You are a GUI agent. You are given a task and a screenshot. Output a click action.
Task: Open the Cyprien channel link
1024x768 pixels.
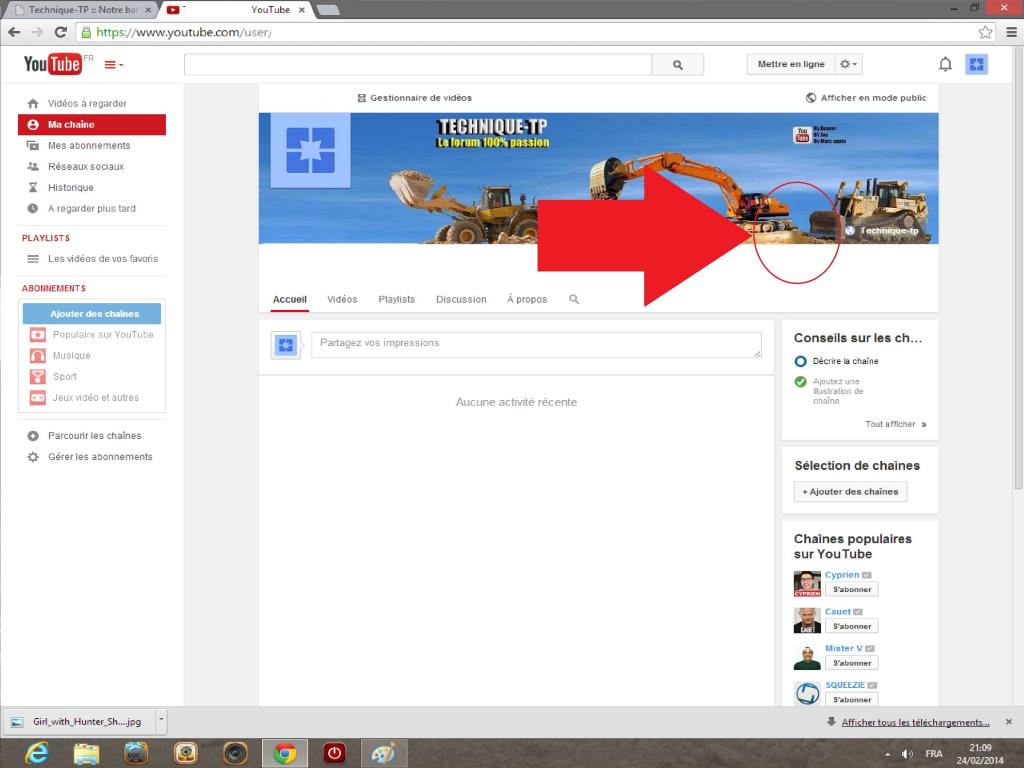(x=842, y=575)
